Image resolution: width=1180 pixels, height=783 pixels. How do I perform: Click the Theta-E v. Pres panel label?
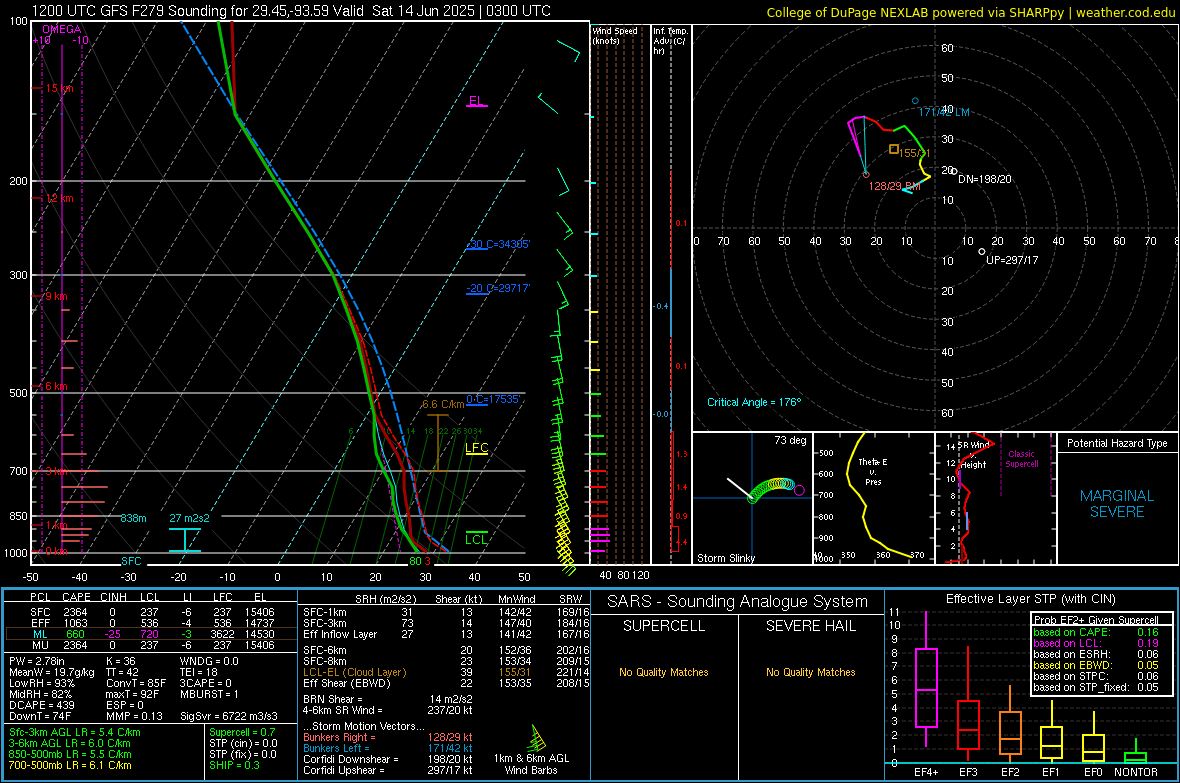(x=873, y=471)
